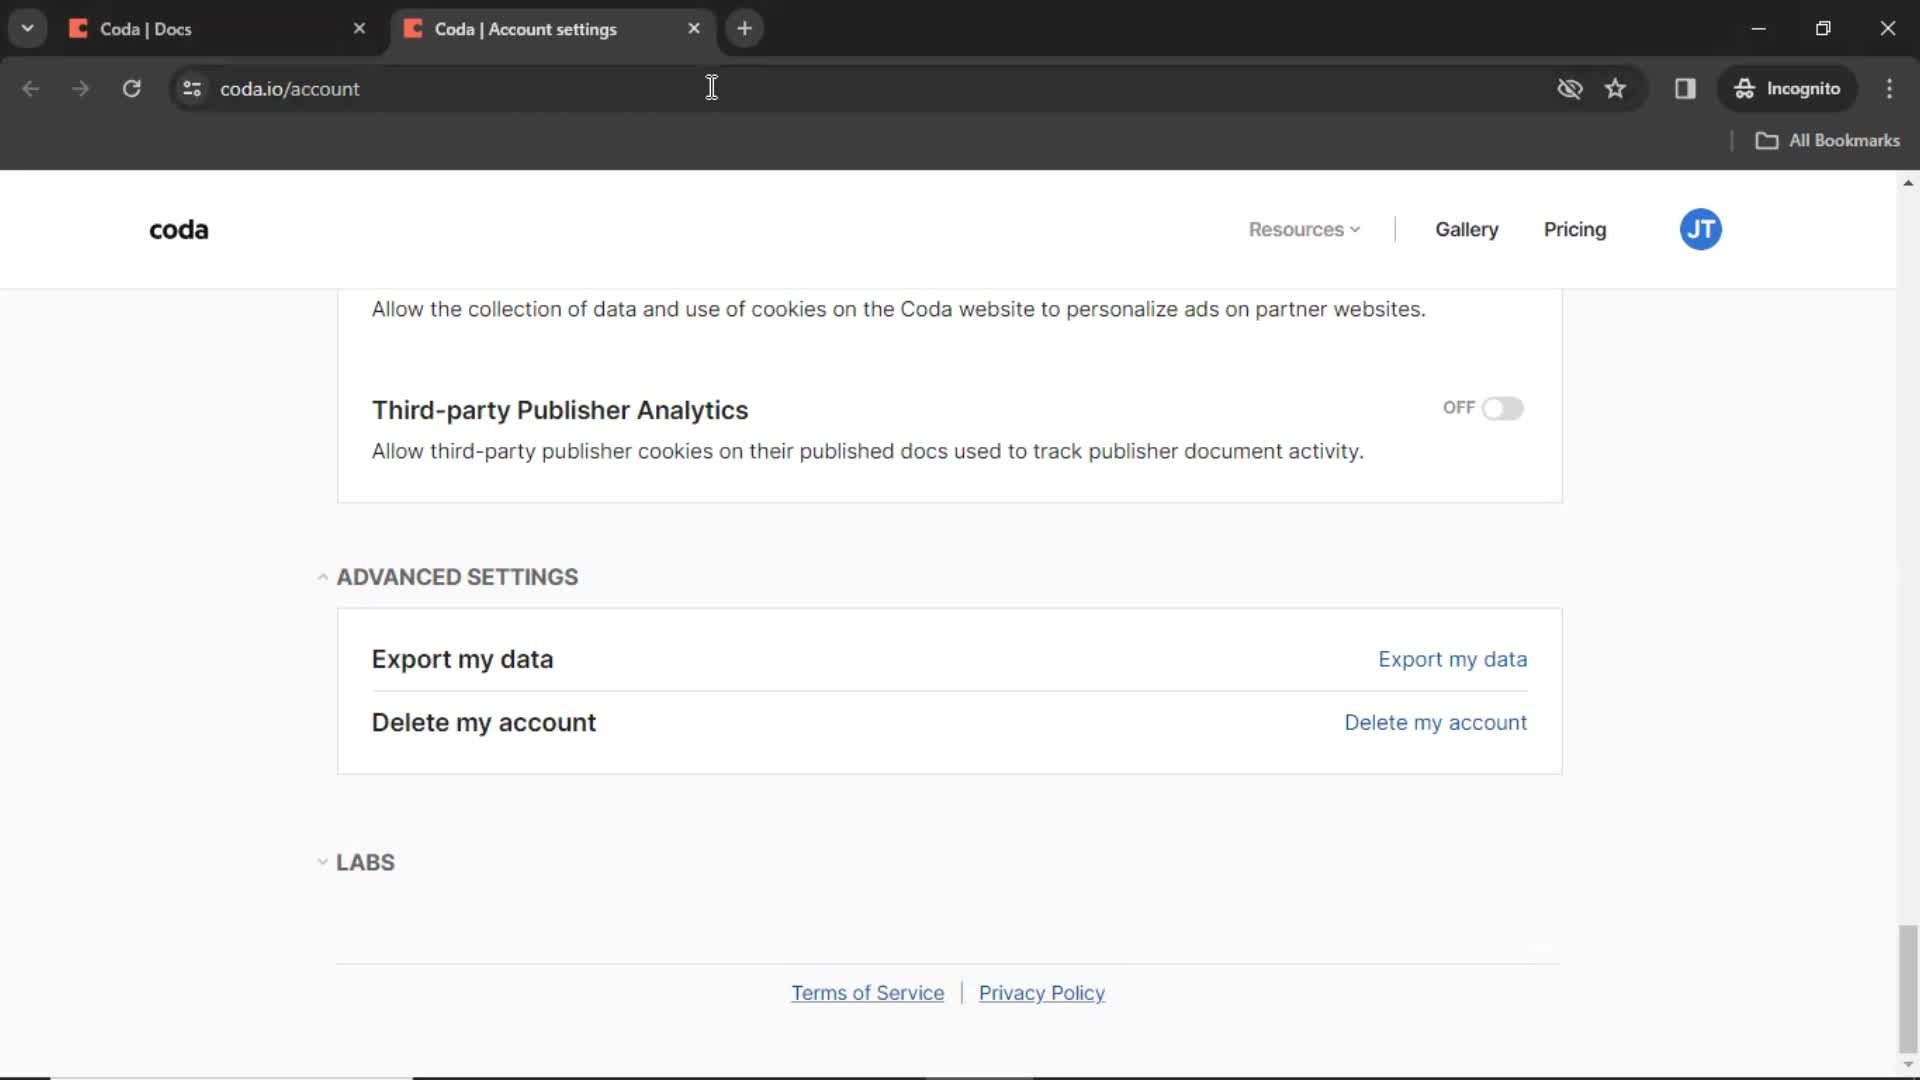Click the browser refresh icon
Image resolution: width=1920 pixels, height=1080 pixels.
click(x=132, y=88)
